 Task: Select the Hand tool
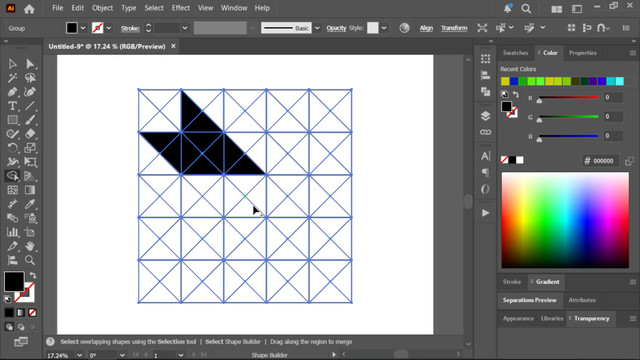[30, 246]
